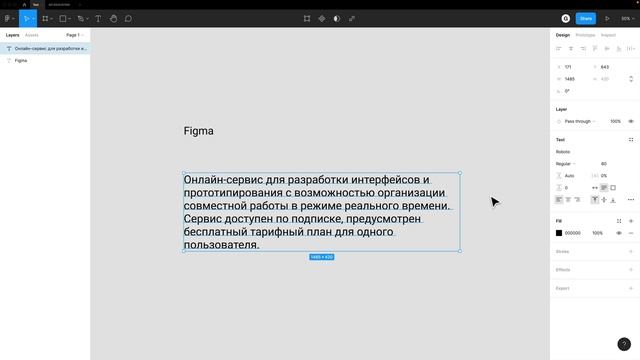This screenshot has height=360, width=640.
Task: Select the Comment tool
Action: (x=128, y=18)
